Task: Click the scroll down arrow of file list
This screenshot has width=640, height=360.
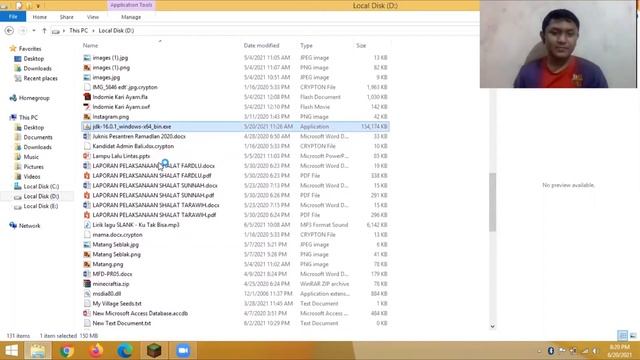Action: click(493, 326)
